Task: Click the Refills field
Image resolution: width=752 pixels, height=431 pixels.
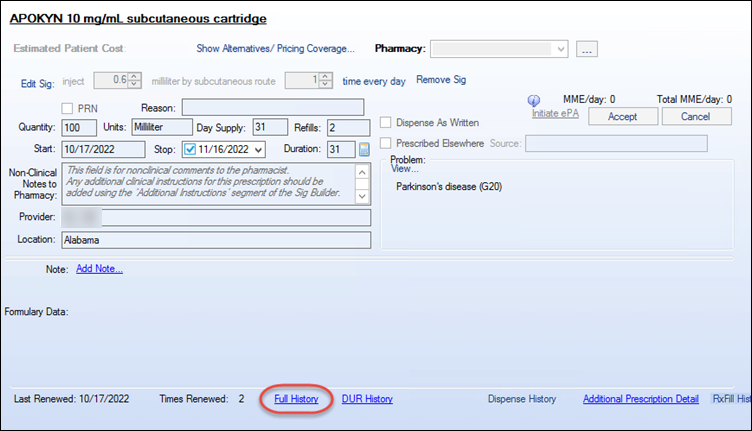Action: (349, 128)
